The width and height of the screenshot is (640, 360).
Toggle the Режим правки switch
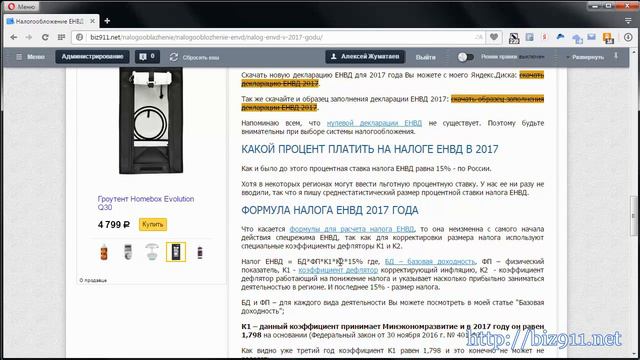click(x=465, y=57)
